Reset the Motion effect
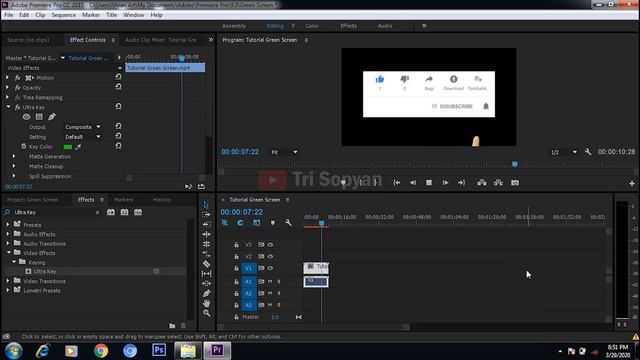 pos(118,77)
